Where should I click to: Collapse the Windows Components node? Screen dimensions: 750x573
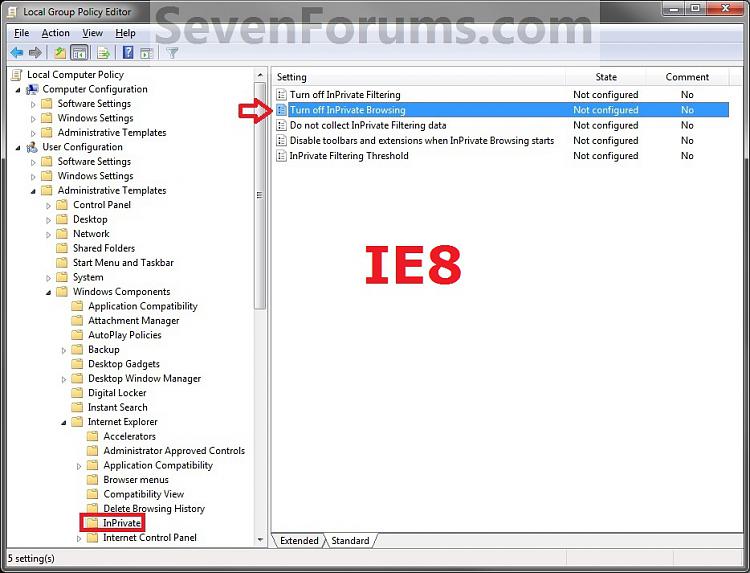click(x=48, y=293)
